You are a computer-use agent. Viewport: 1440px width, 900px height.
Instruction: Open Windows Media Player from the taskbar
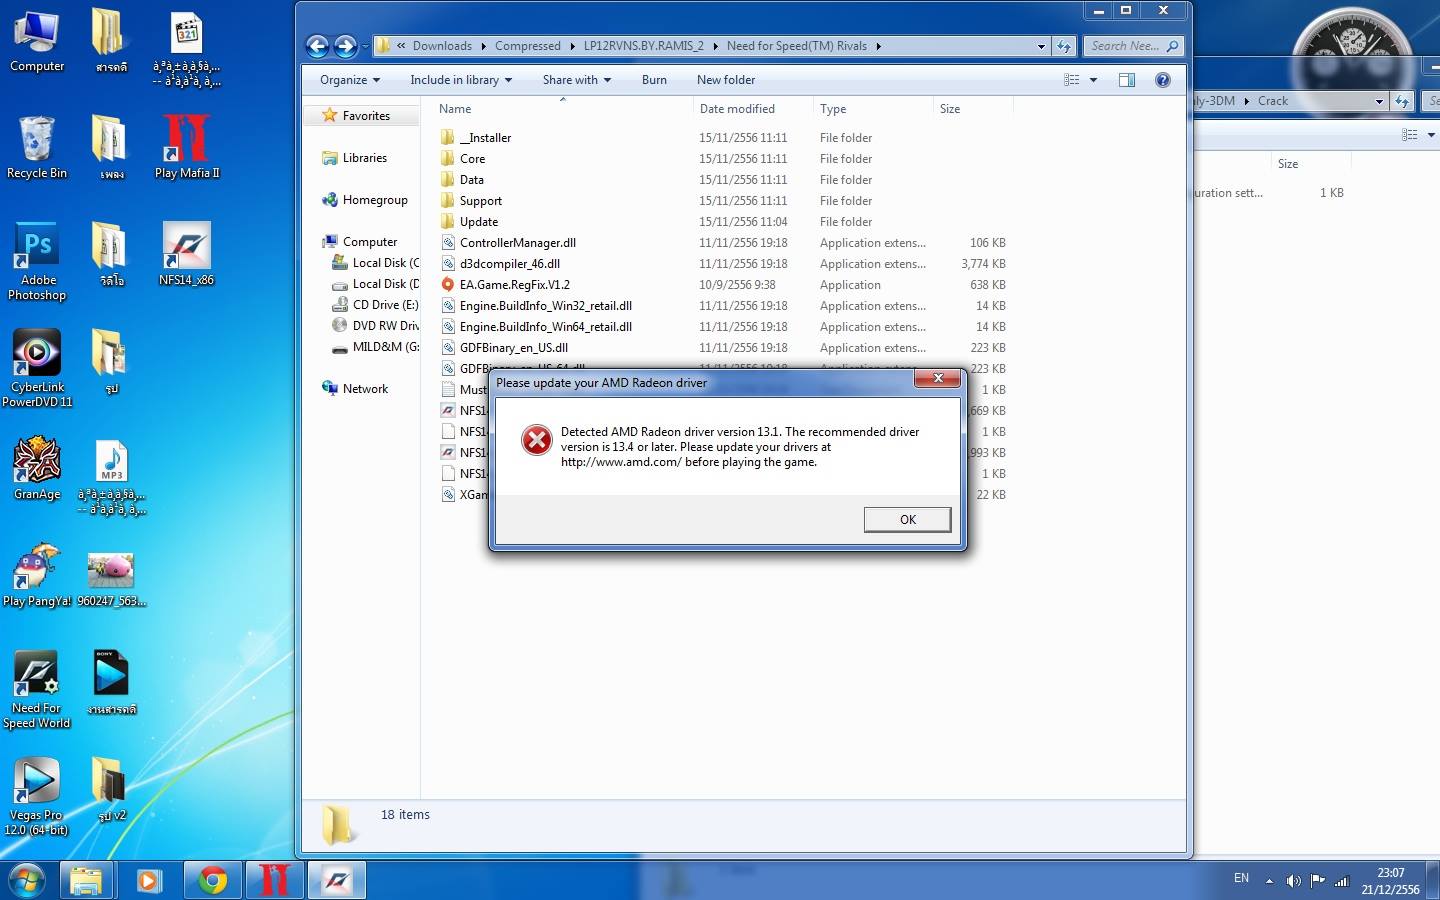[x=149, y=880]
